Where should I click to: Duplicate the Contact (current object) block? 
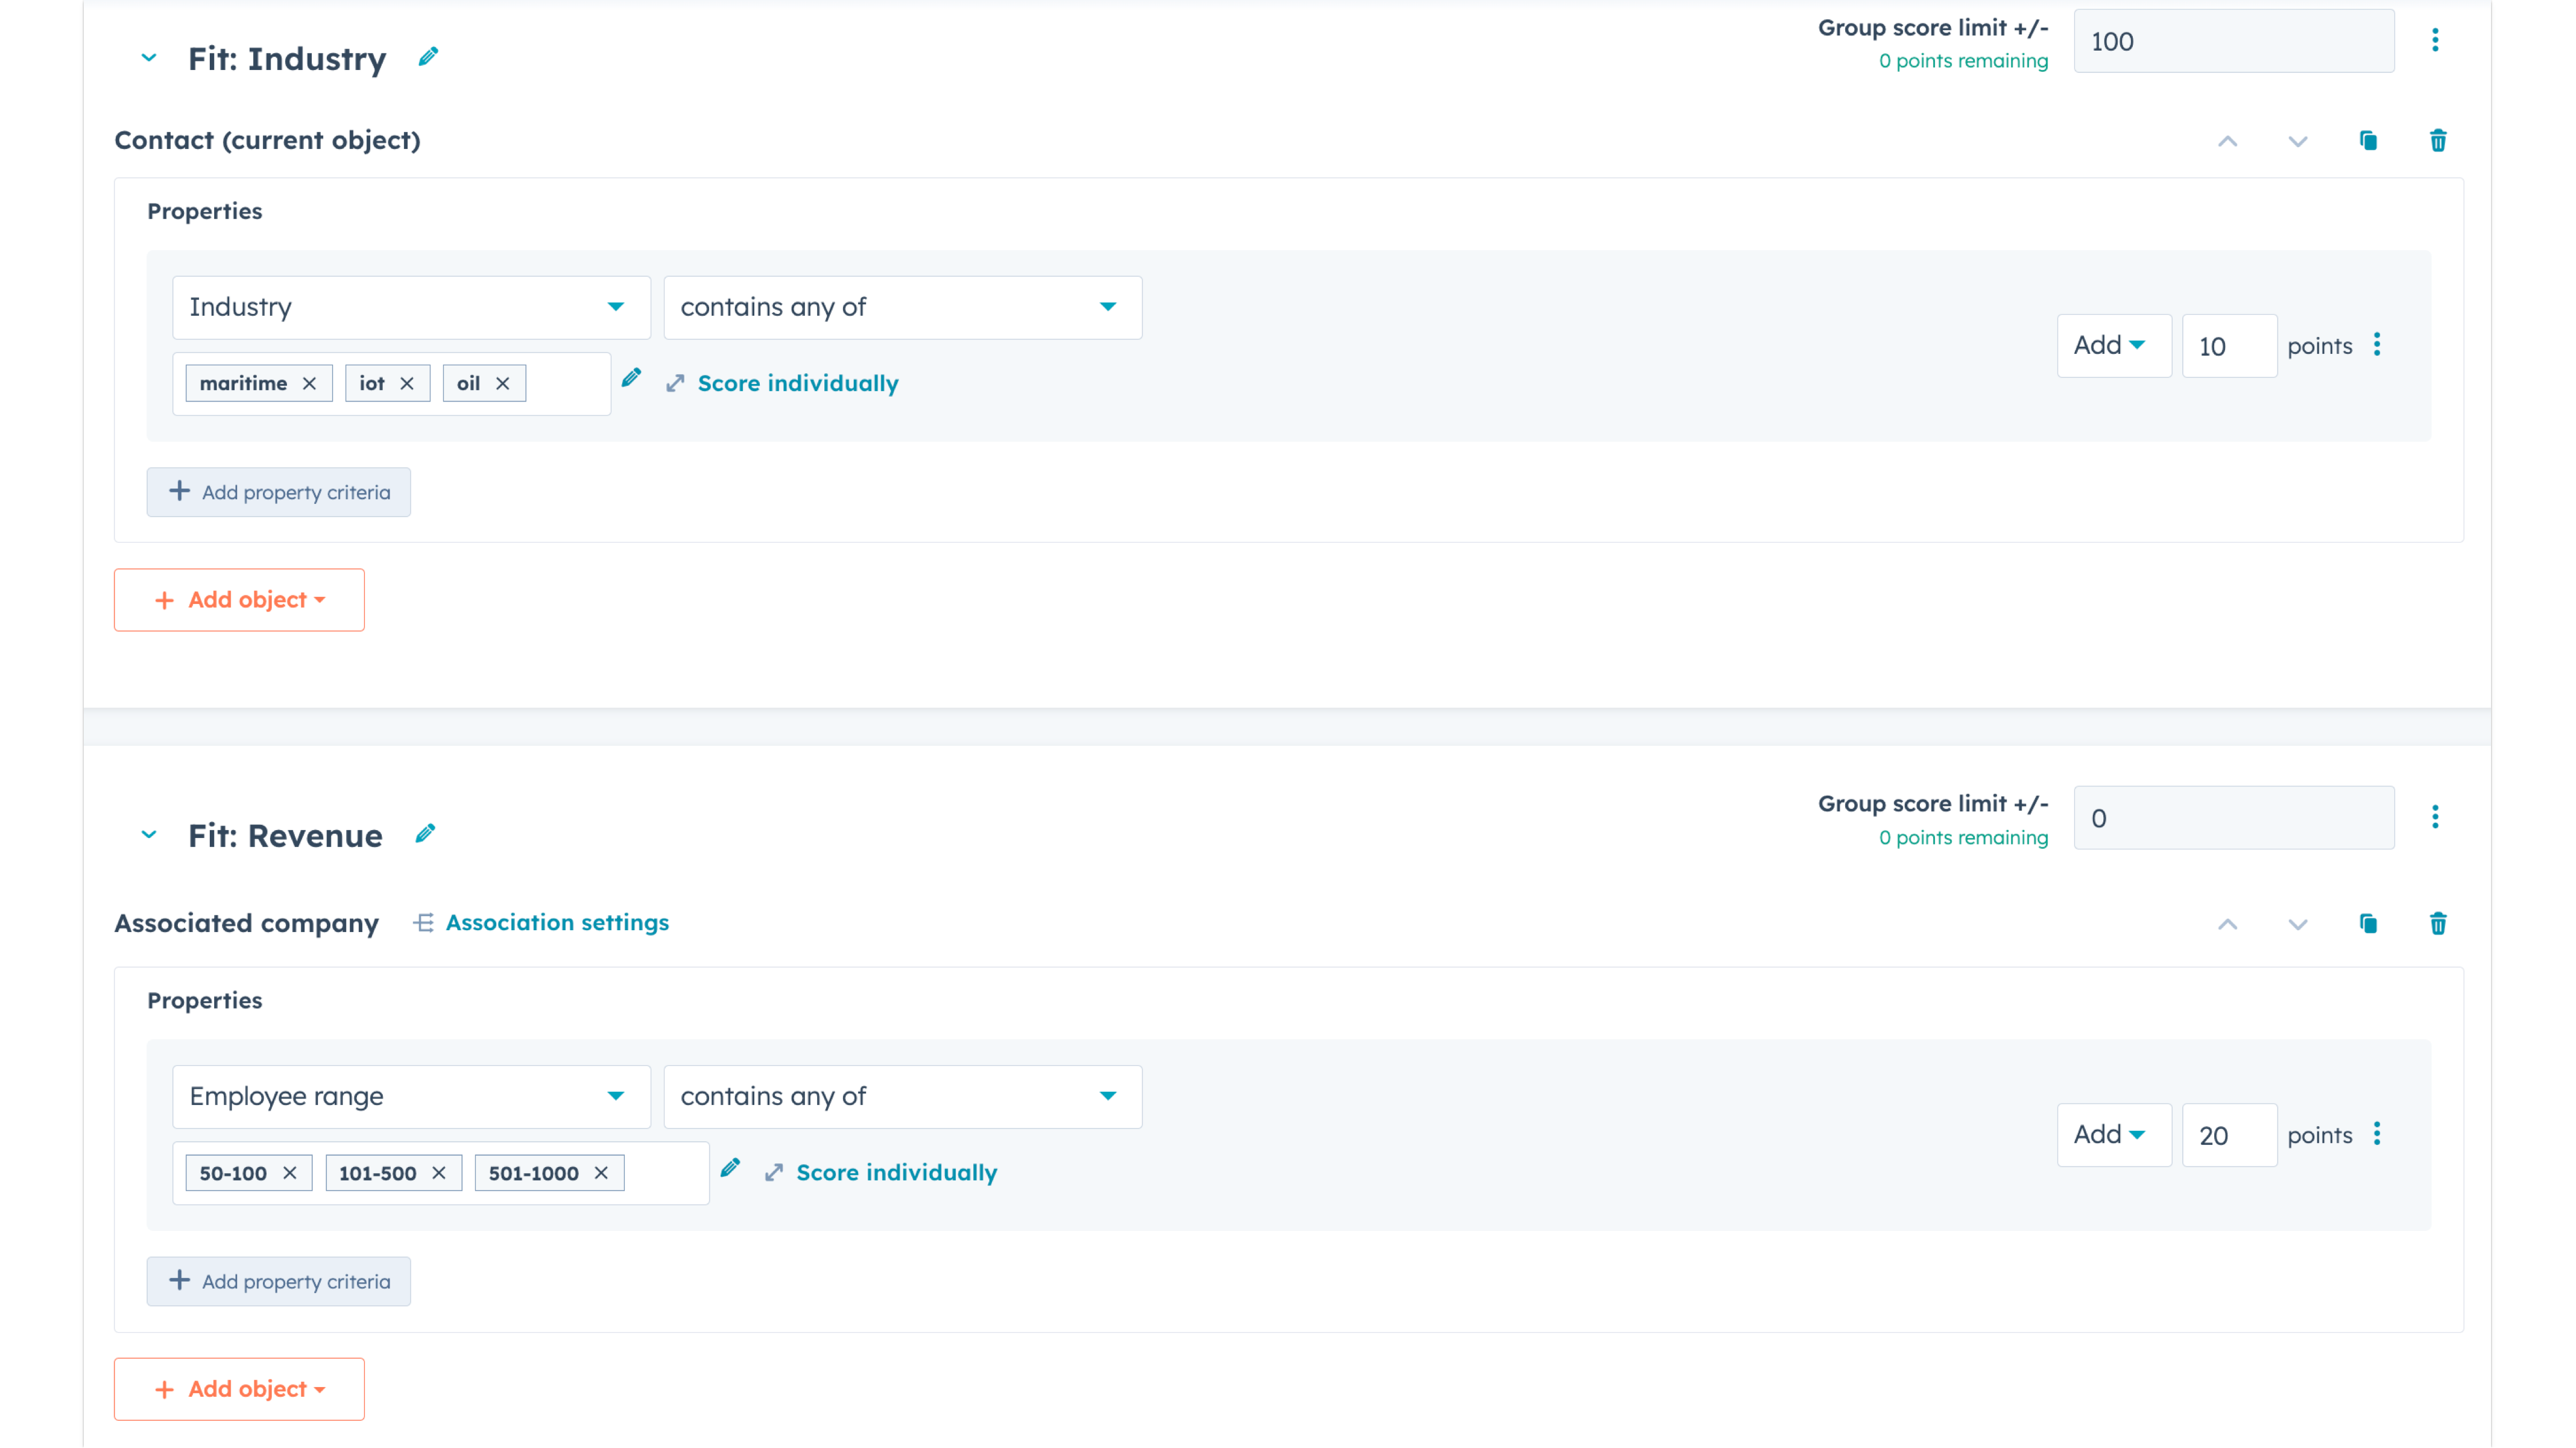[x=2368, y=140]
